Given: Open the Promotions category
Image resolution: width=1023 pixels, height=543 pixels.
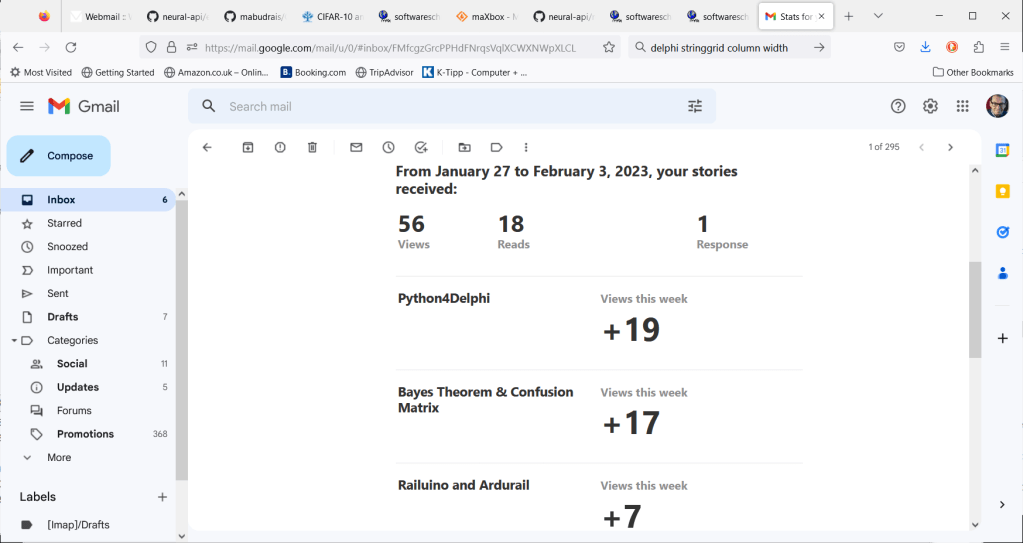Looking at the screenshot, I should pos(85,434).
